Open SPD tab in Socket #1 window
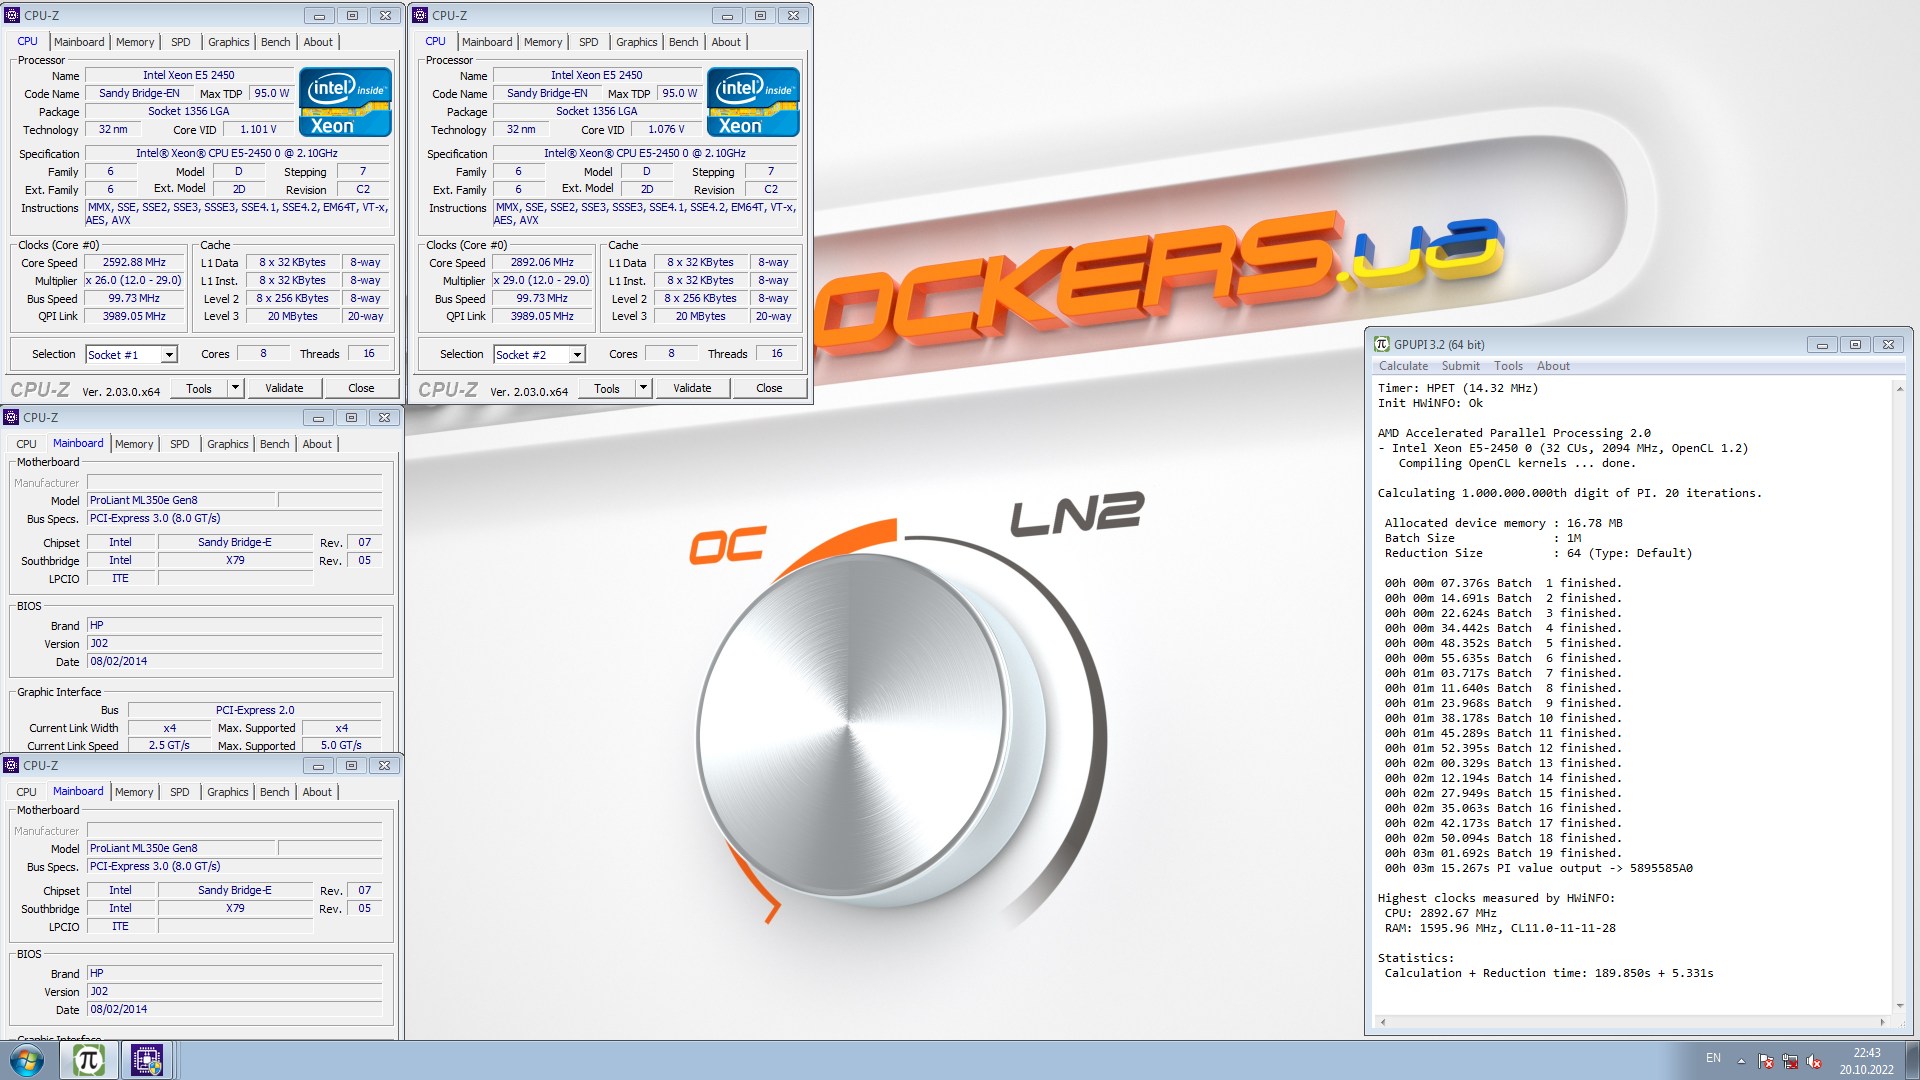 coord(180,42)
